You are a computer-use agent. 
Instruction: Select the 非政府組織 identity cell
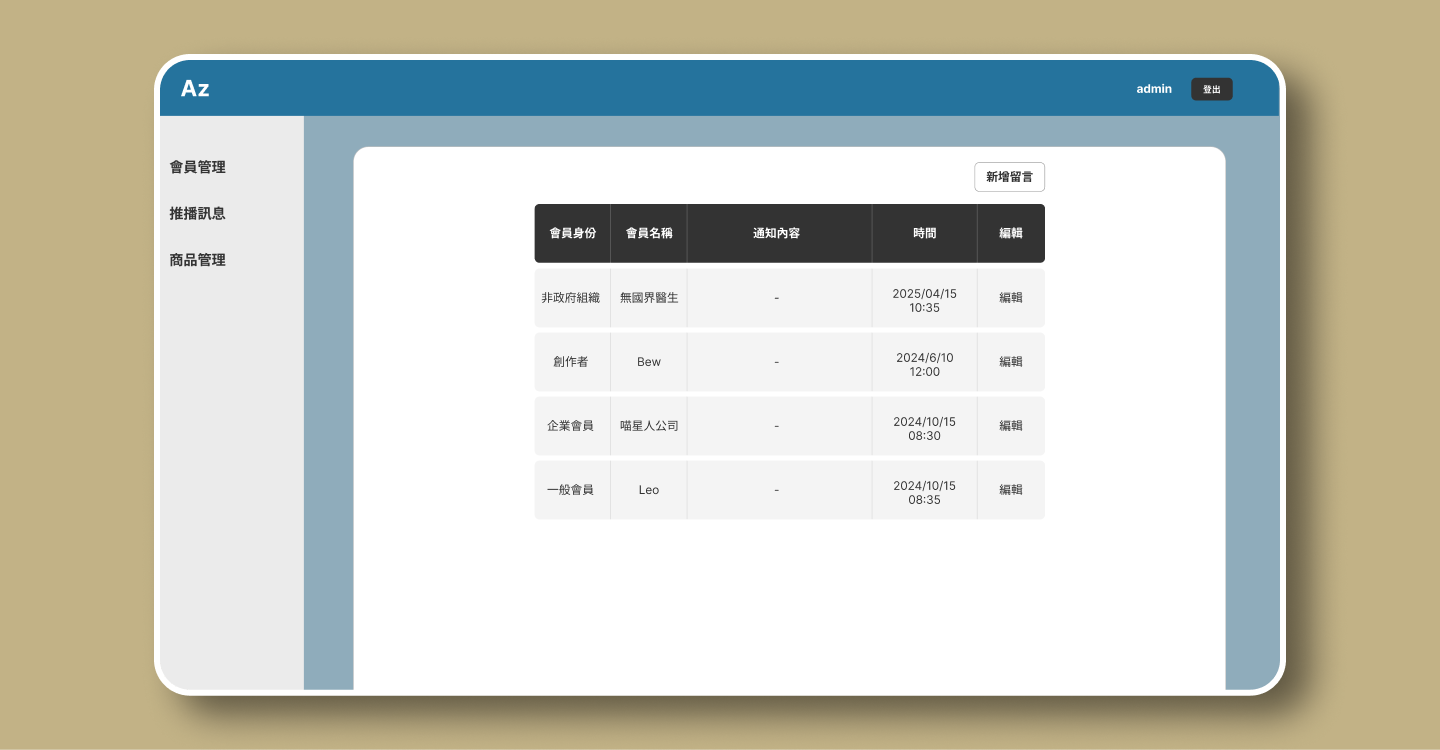(571, 298)
